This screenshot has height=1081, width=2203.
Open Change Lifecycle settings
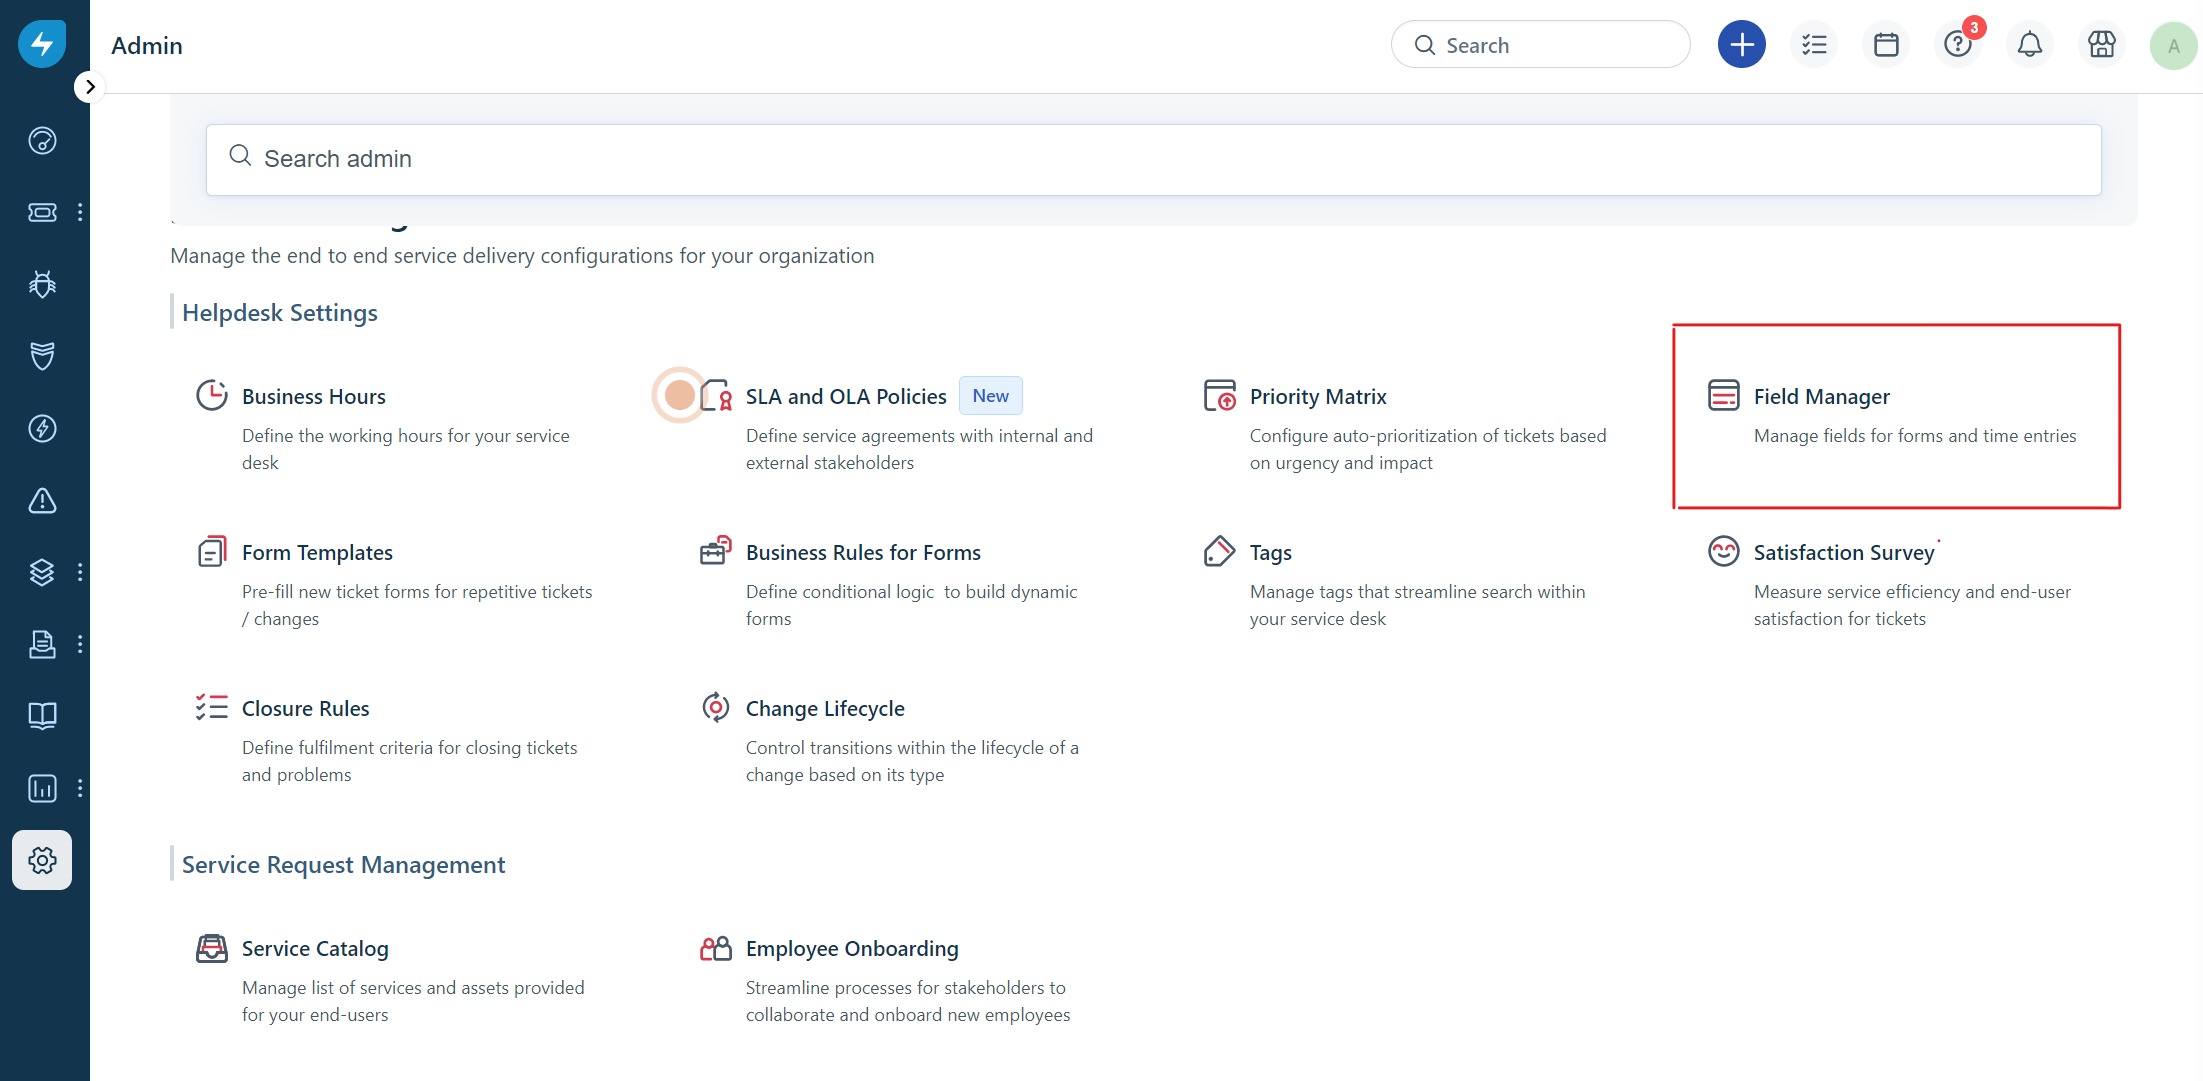coord(825,709)
